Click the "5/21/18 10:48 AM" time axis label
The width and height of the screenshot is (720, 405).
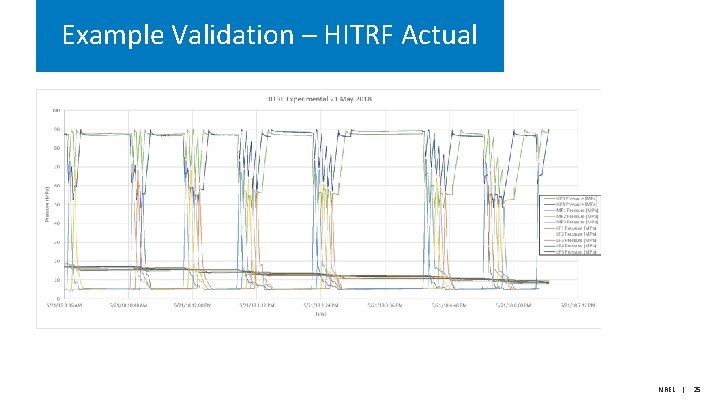tap(129, 305)
